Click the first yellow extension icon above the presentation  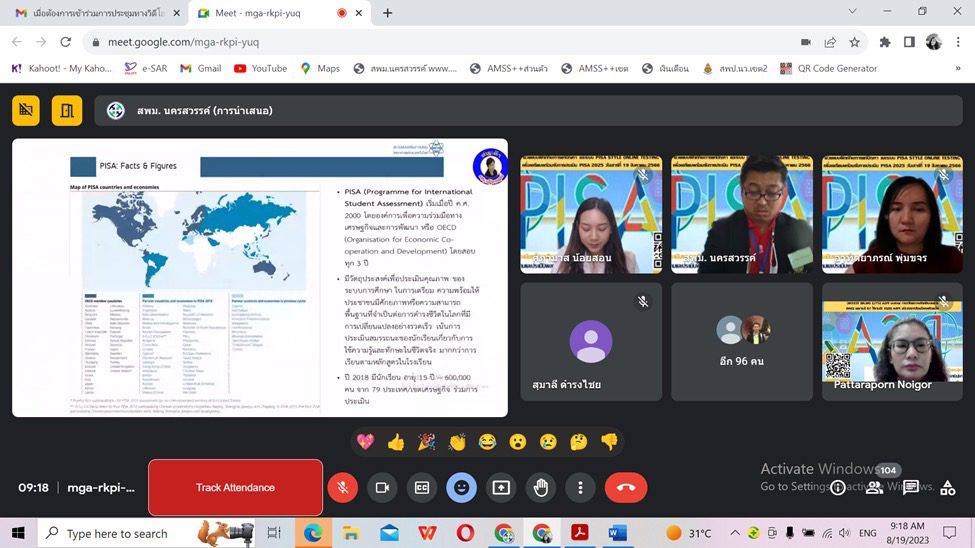pos(25,111)
